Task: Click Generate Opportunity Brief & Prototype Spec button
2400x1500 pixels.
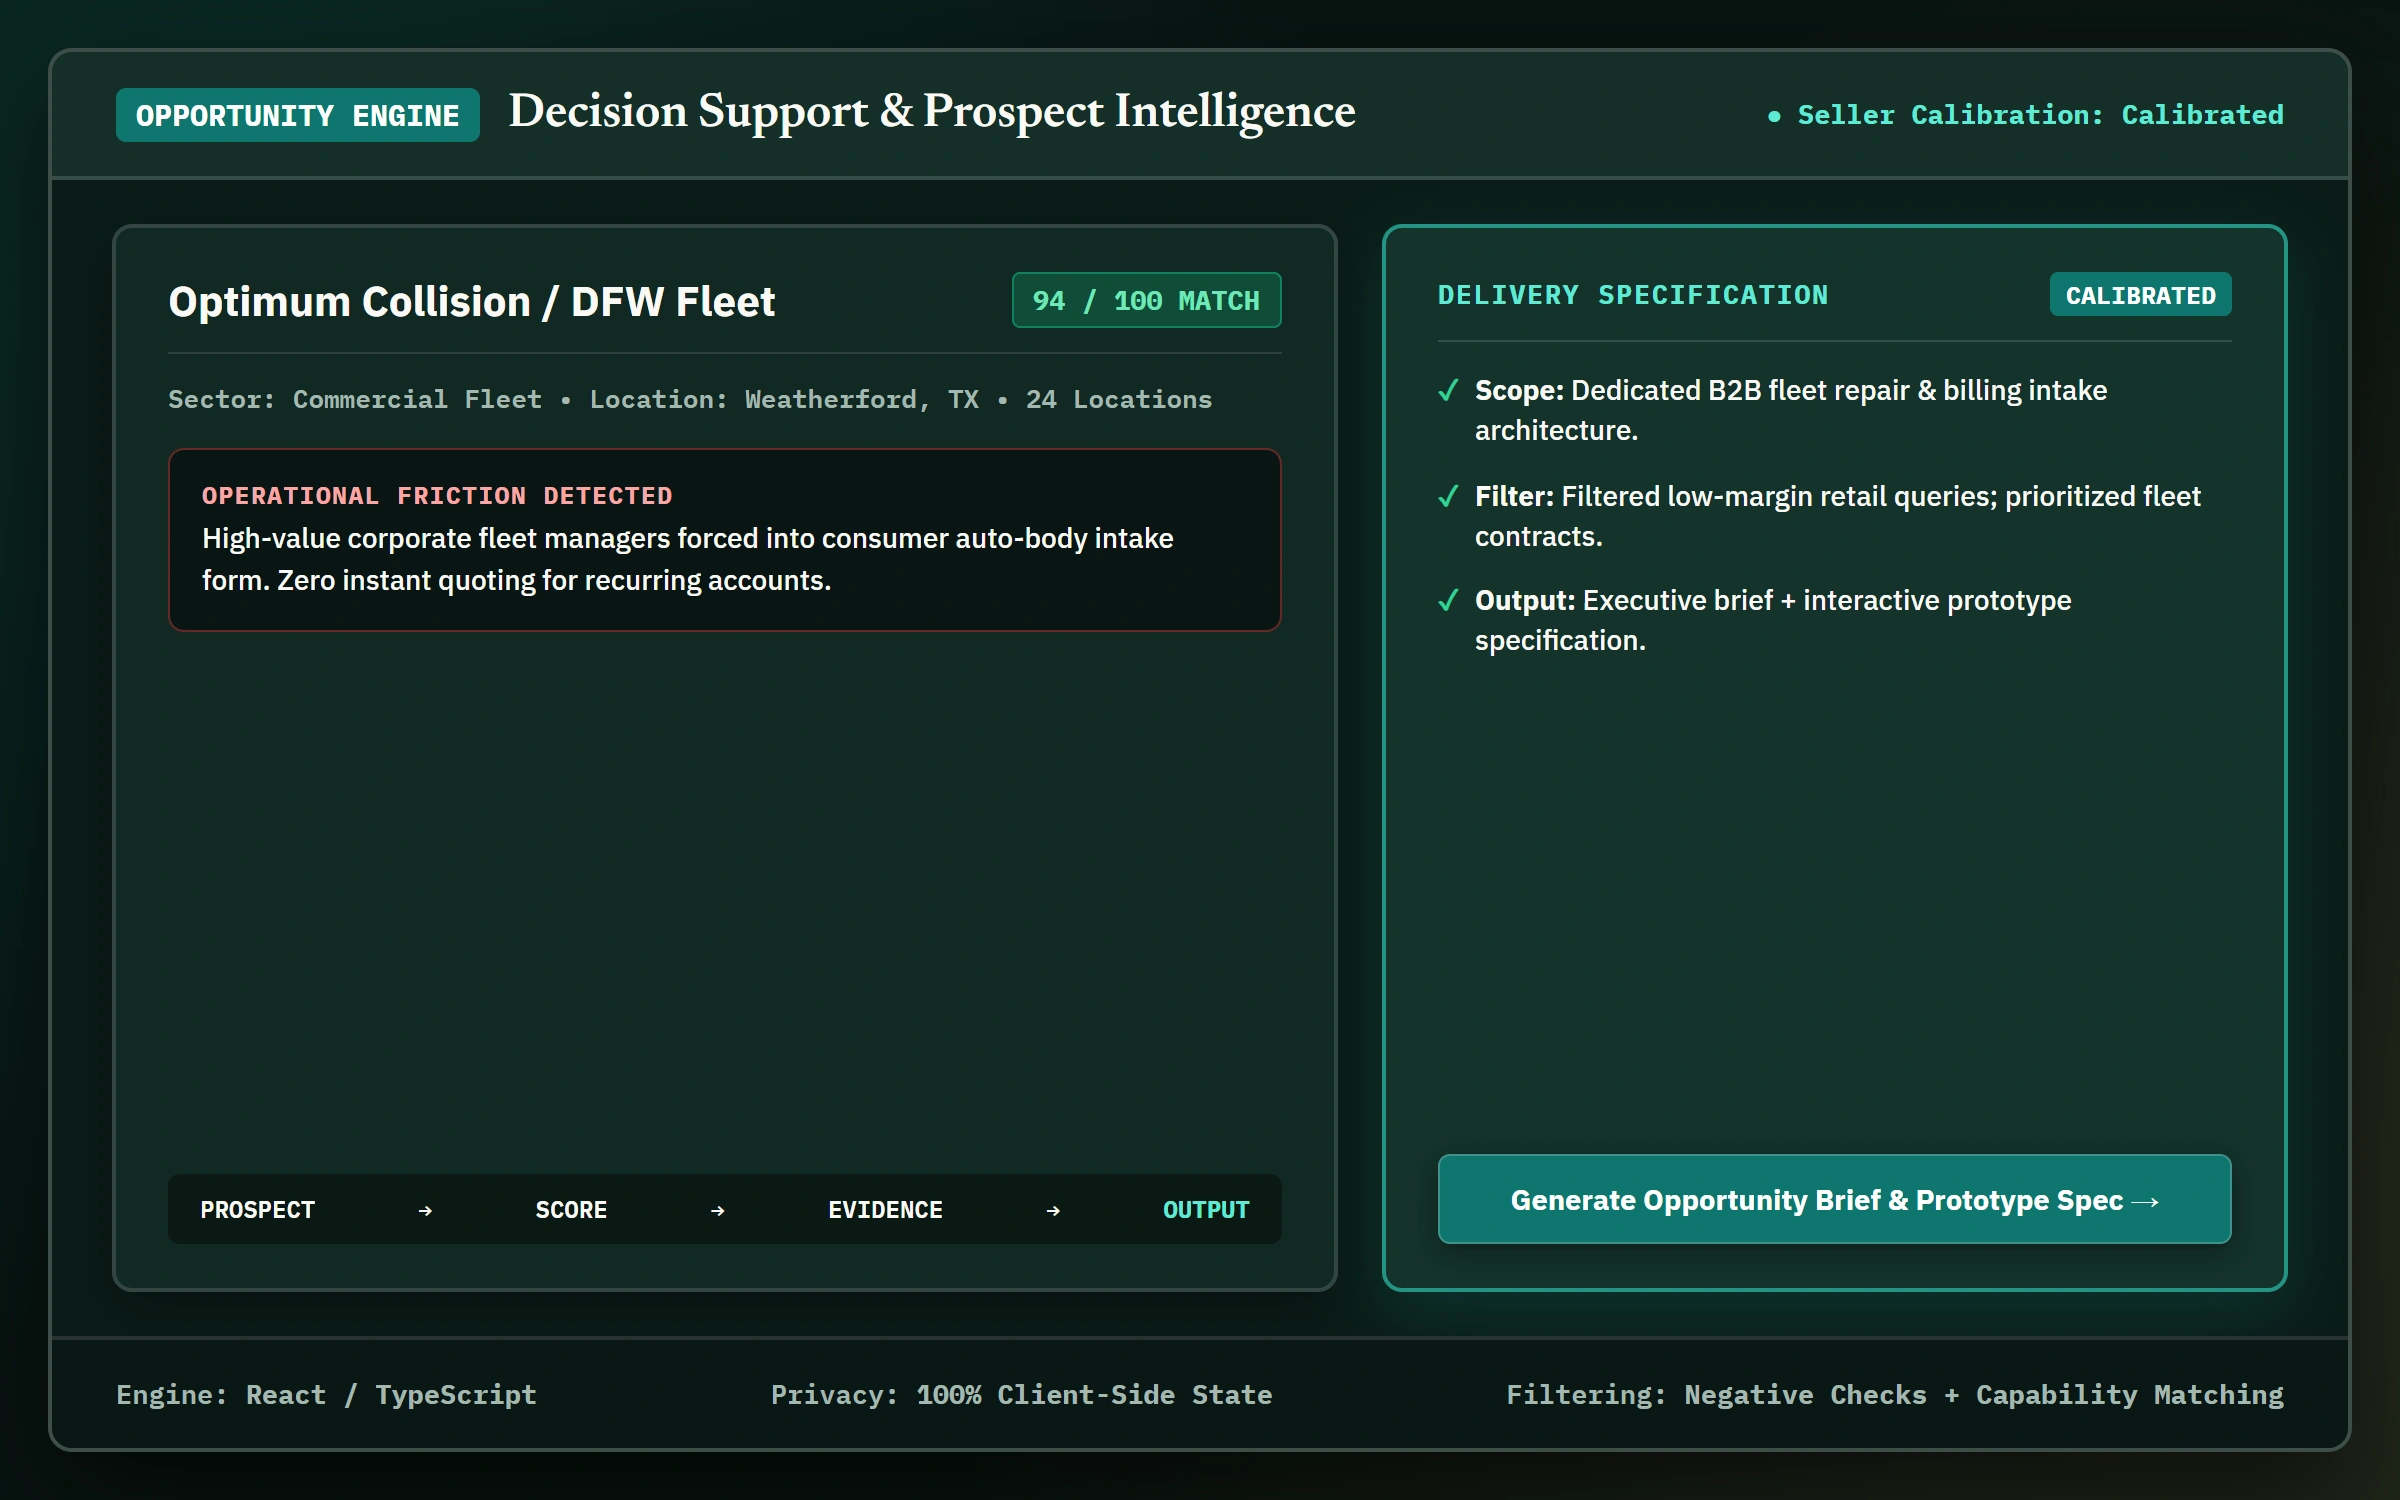Action: click(x=1834, y=1199)
